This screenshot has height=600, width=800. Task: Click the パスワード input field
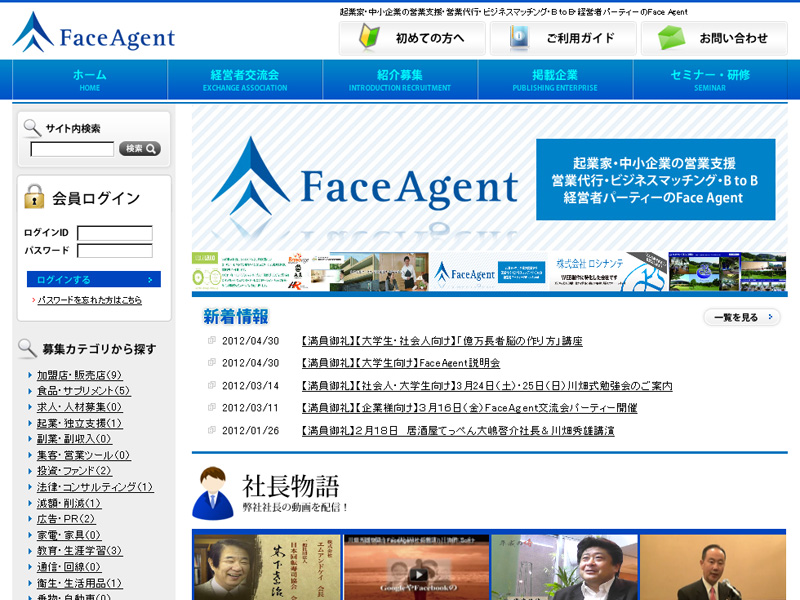coord(115,251)
